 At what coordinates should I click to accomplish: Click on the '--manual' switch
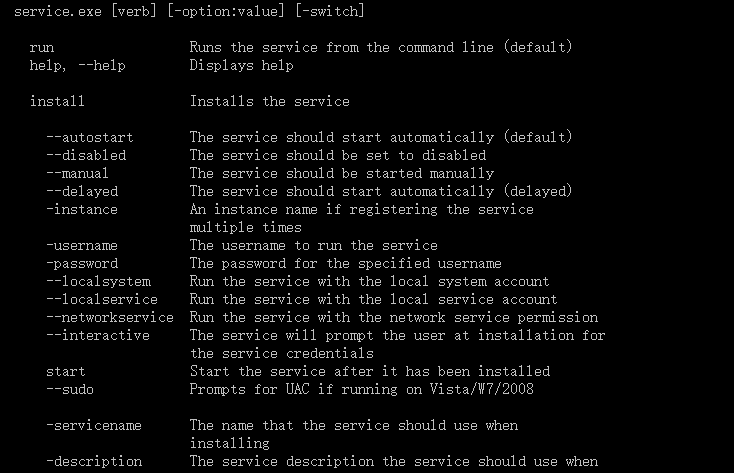(x=77, y=173)
